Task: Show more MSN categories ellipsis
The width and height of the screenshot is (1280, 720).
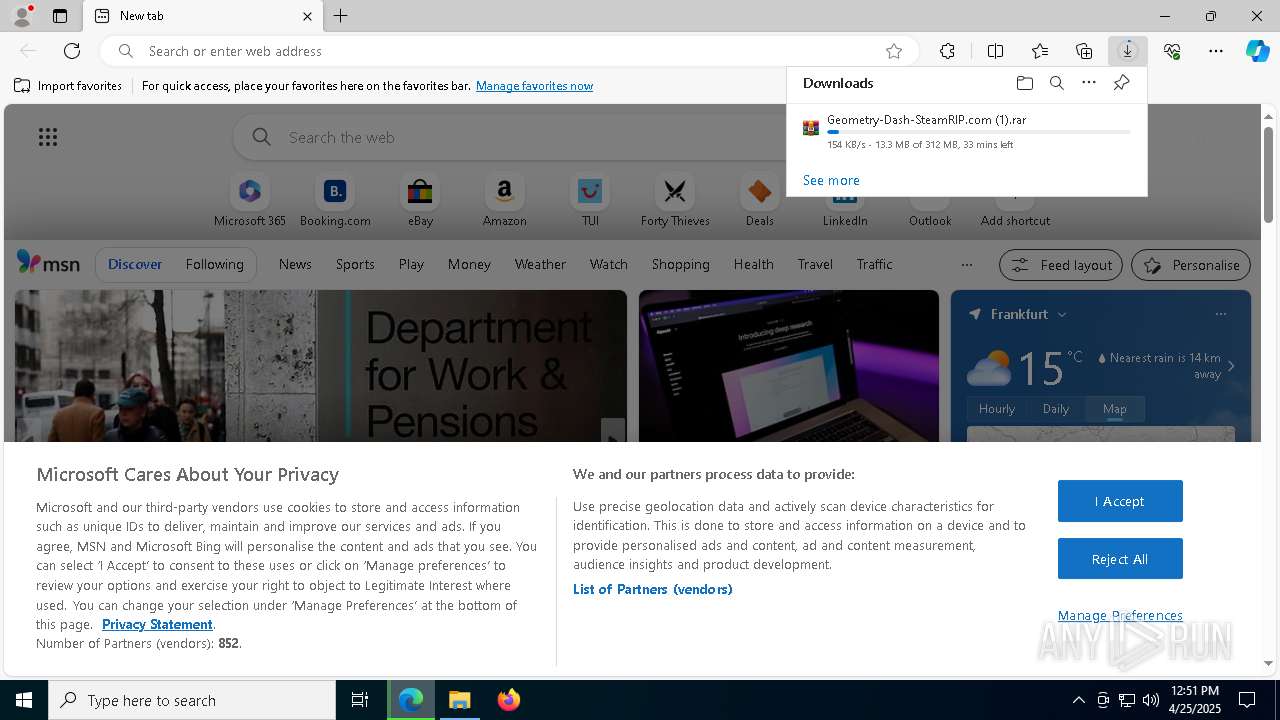Action: 966,265
